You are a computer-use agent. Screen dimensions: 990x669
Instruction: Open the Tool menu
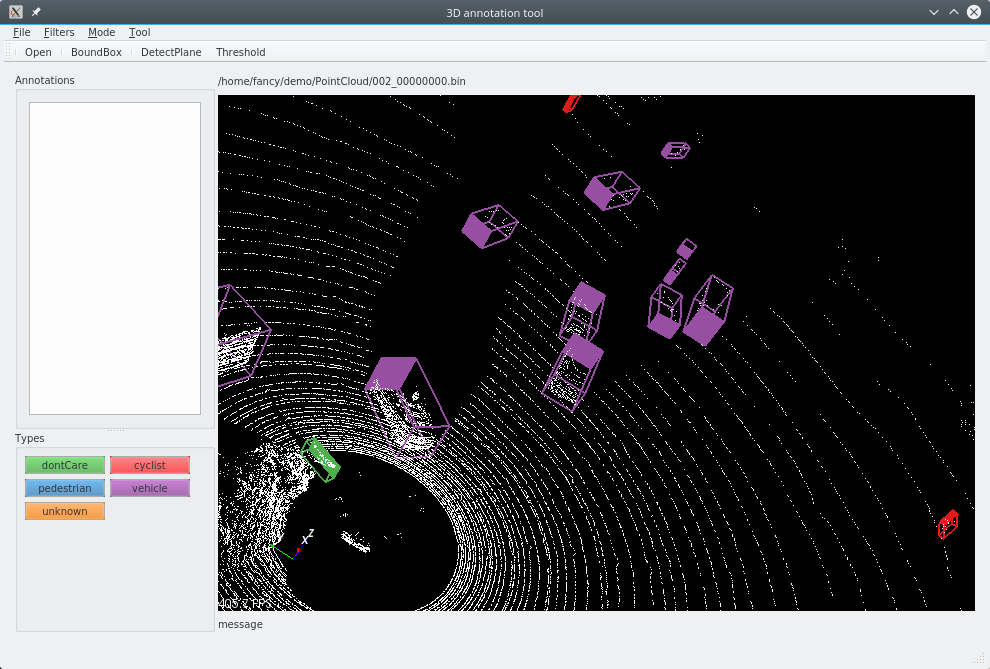[140, 32]
